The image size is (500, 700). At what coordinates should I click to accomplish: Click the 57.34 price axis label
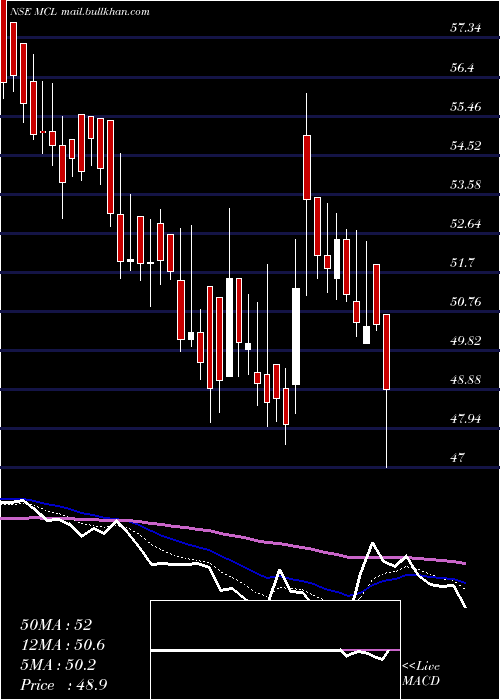click(465, 28)
